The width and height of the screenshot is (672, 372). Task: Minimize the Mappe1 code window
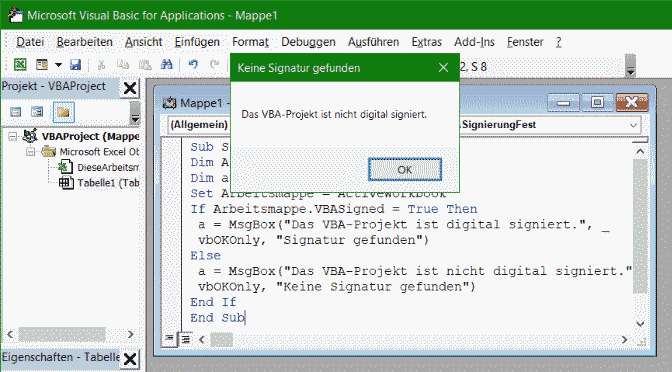563,103
